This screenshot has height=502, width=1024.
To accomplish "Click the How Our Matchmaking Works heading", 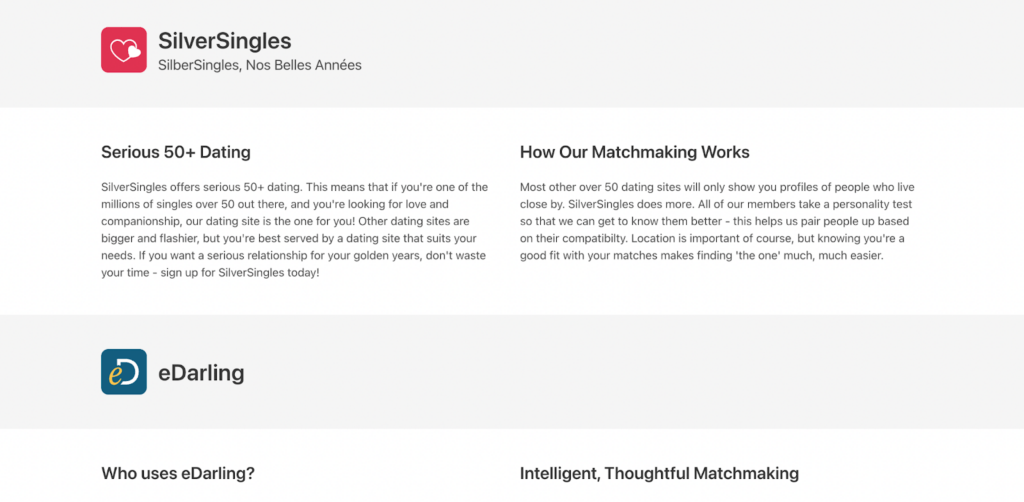I will [x=635, y=153].
